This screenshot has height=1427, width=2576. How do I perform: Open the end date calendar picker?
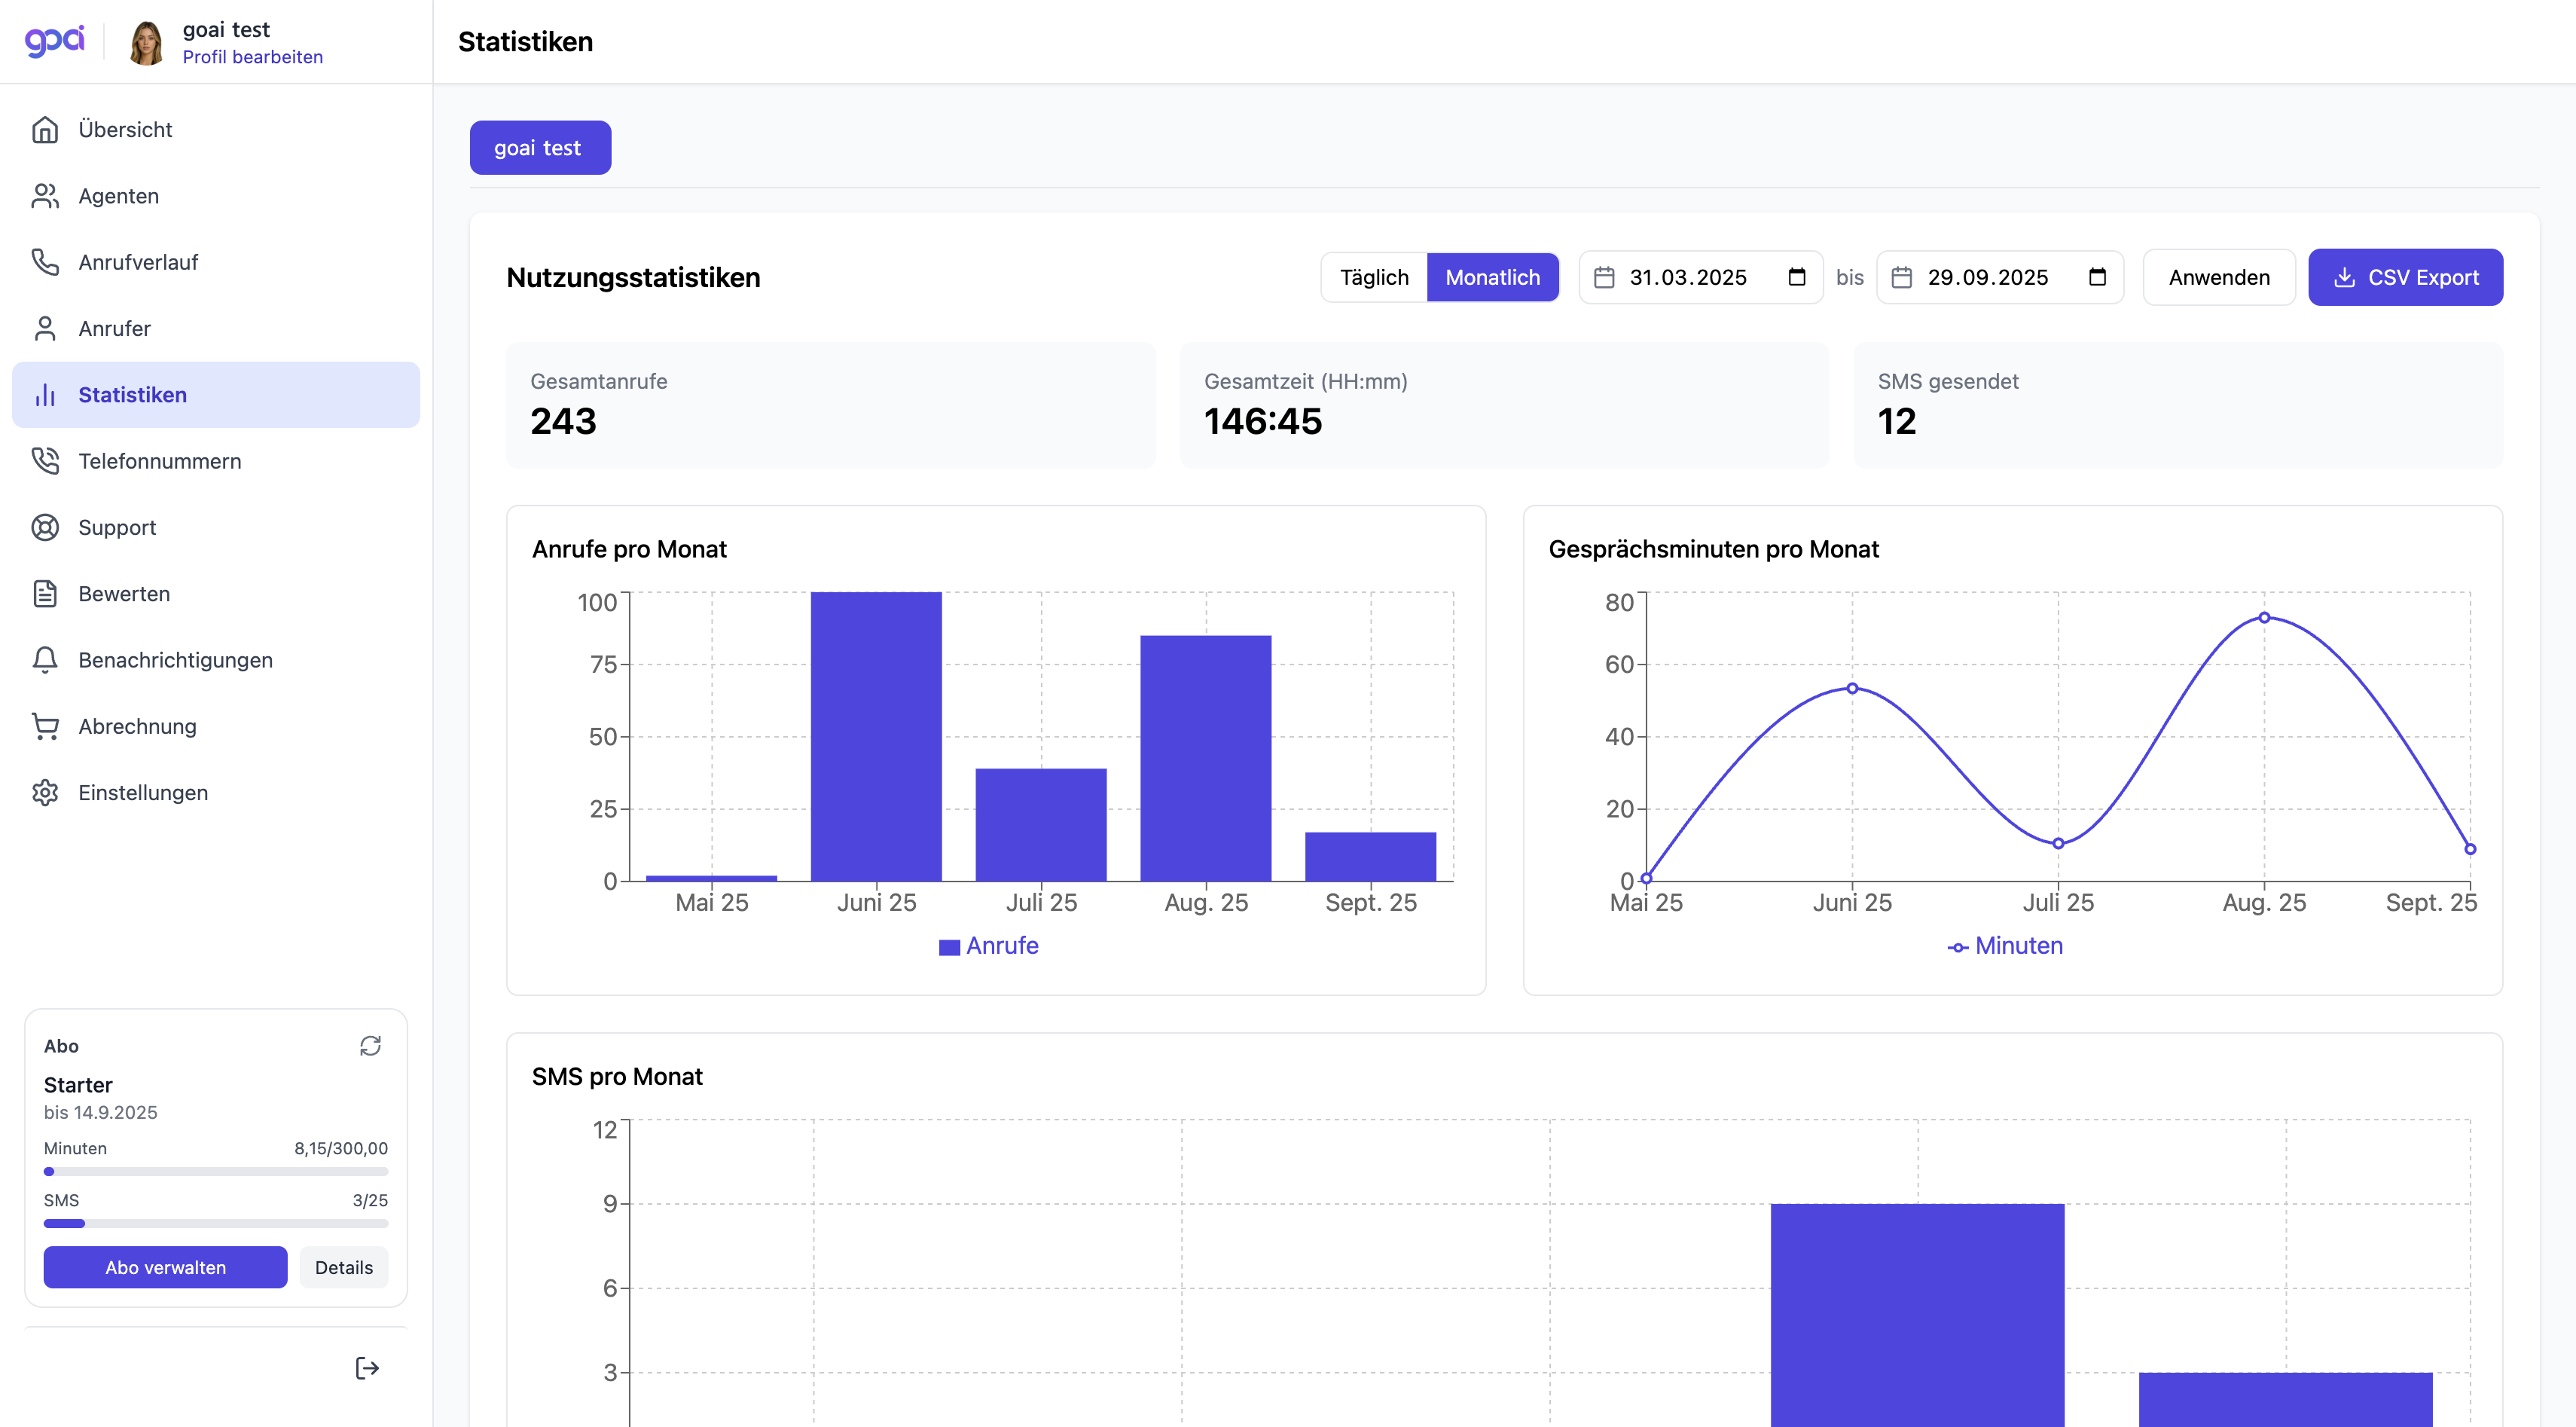(x=2097, y=277)
